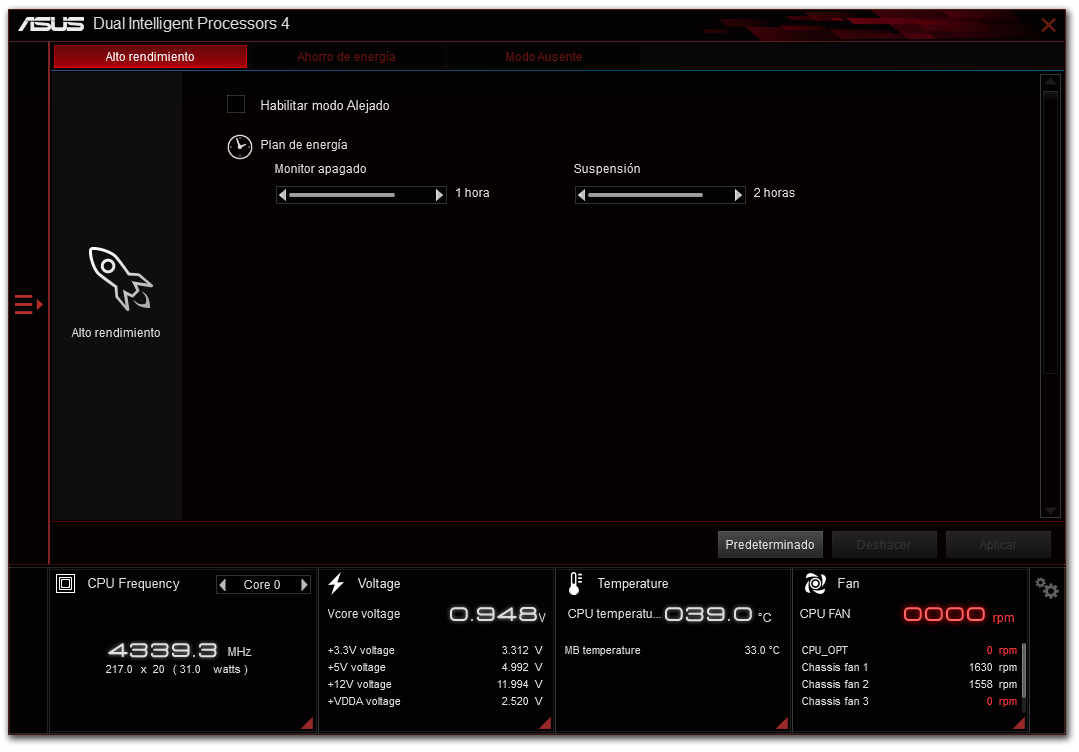Click the Chassis fan 2 row
Viewport: 1079px width, 752px height.
coord(909,685)
